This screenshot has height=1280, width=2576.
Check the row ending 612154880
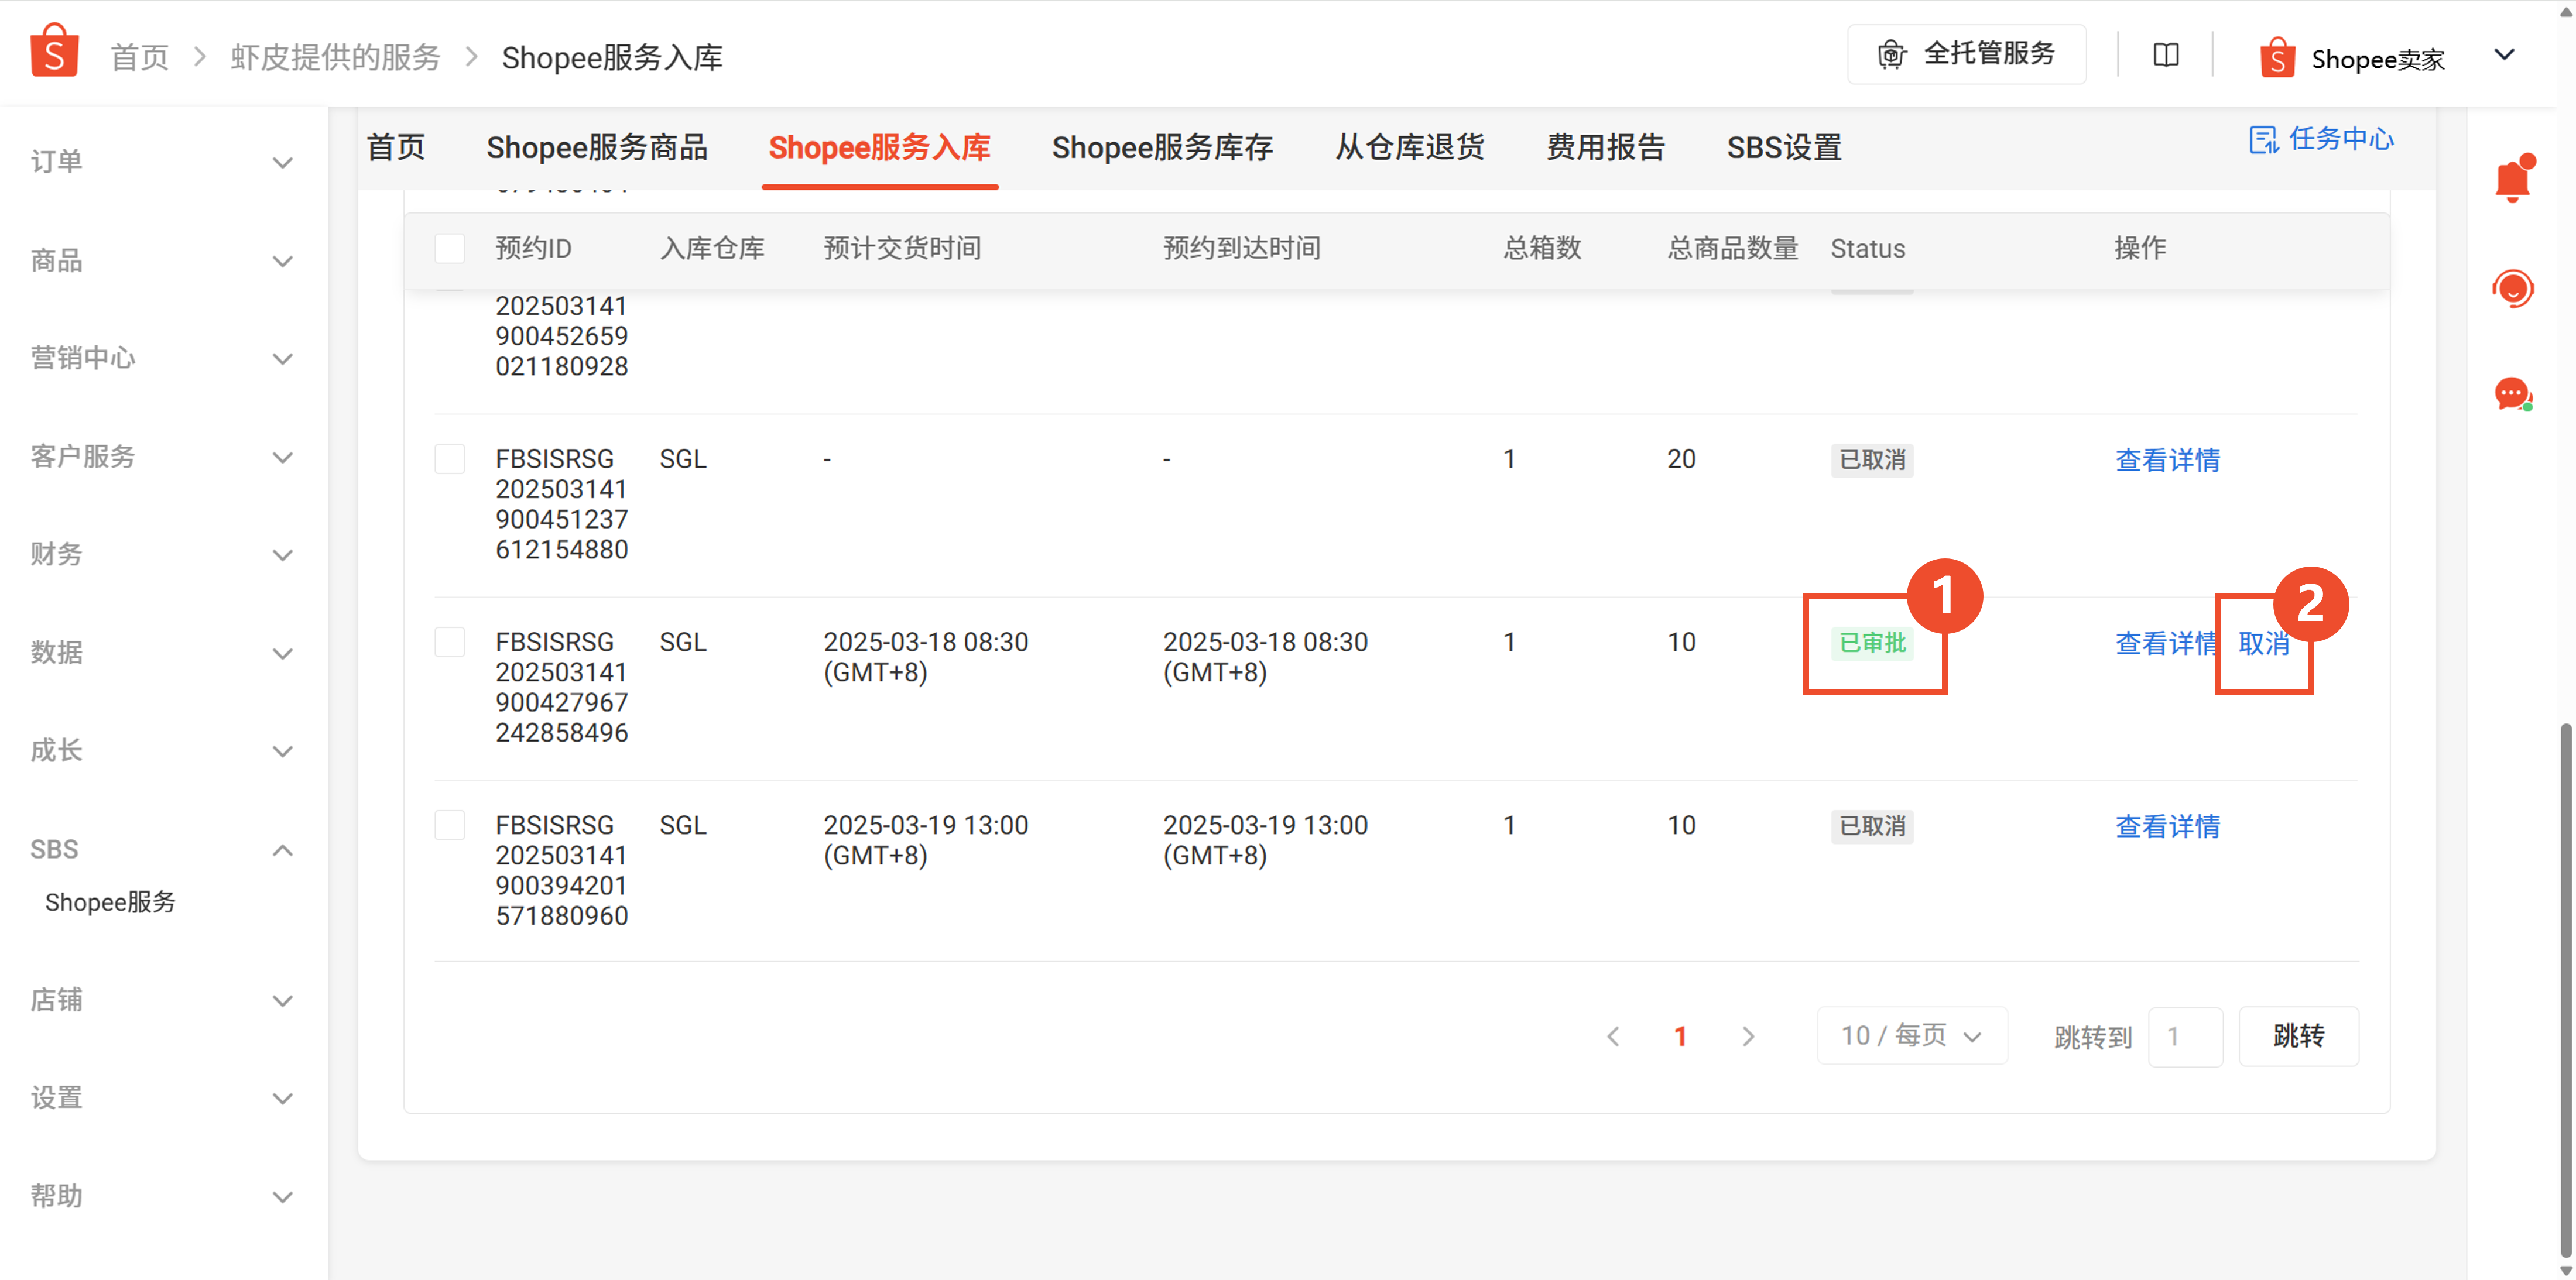[x=450, y=459]
